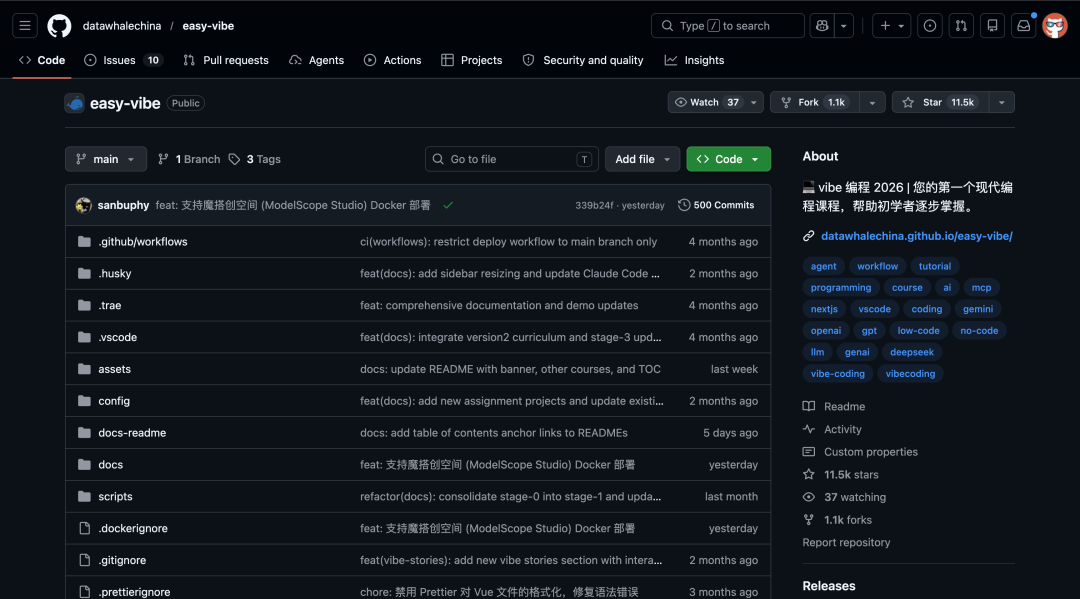View the 1 Branch link
Screen dimensions: 1080x599
(x=189, y=159)
